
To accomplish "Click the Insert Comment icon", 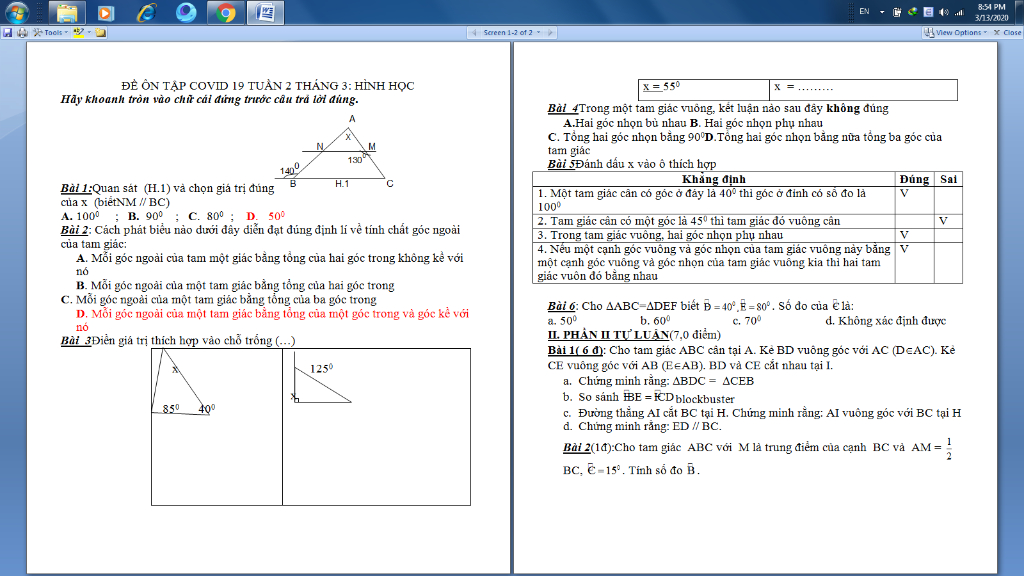I will coord(101,32).
